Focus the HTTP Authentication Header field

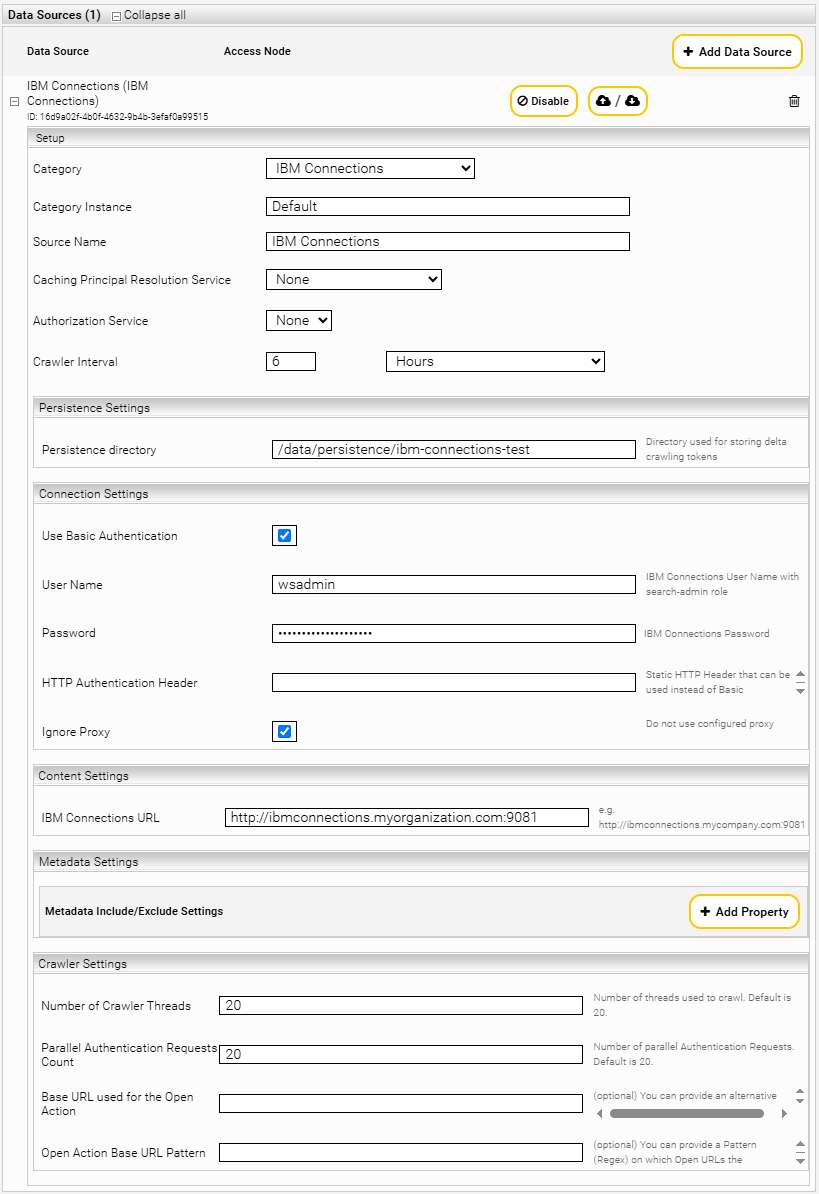pos(454,682)
